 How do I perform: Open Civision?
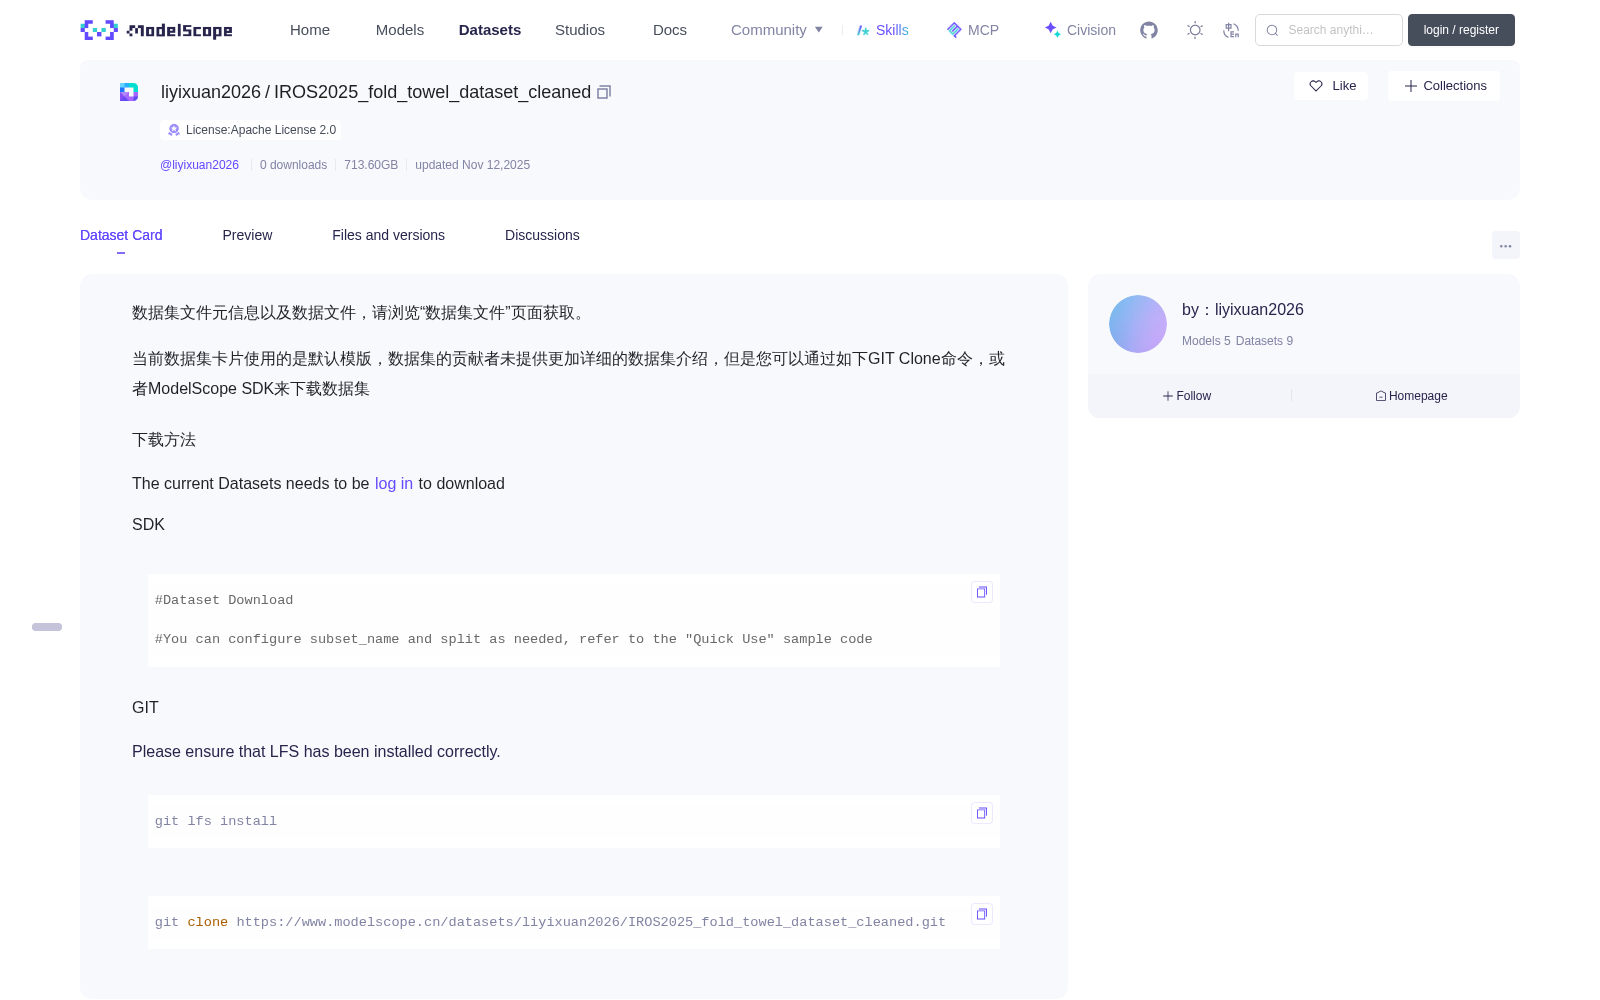[x=1080, y=30]
